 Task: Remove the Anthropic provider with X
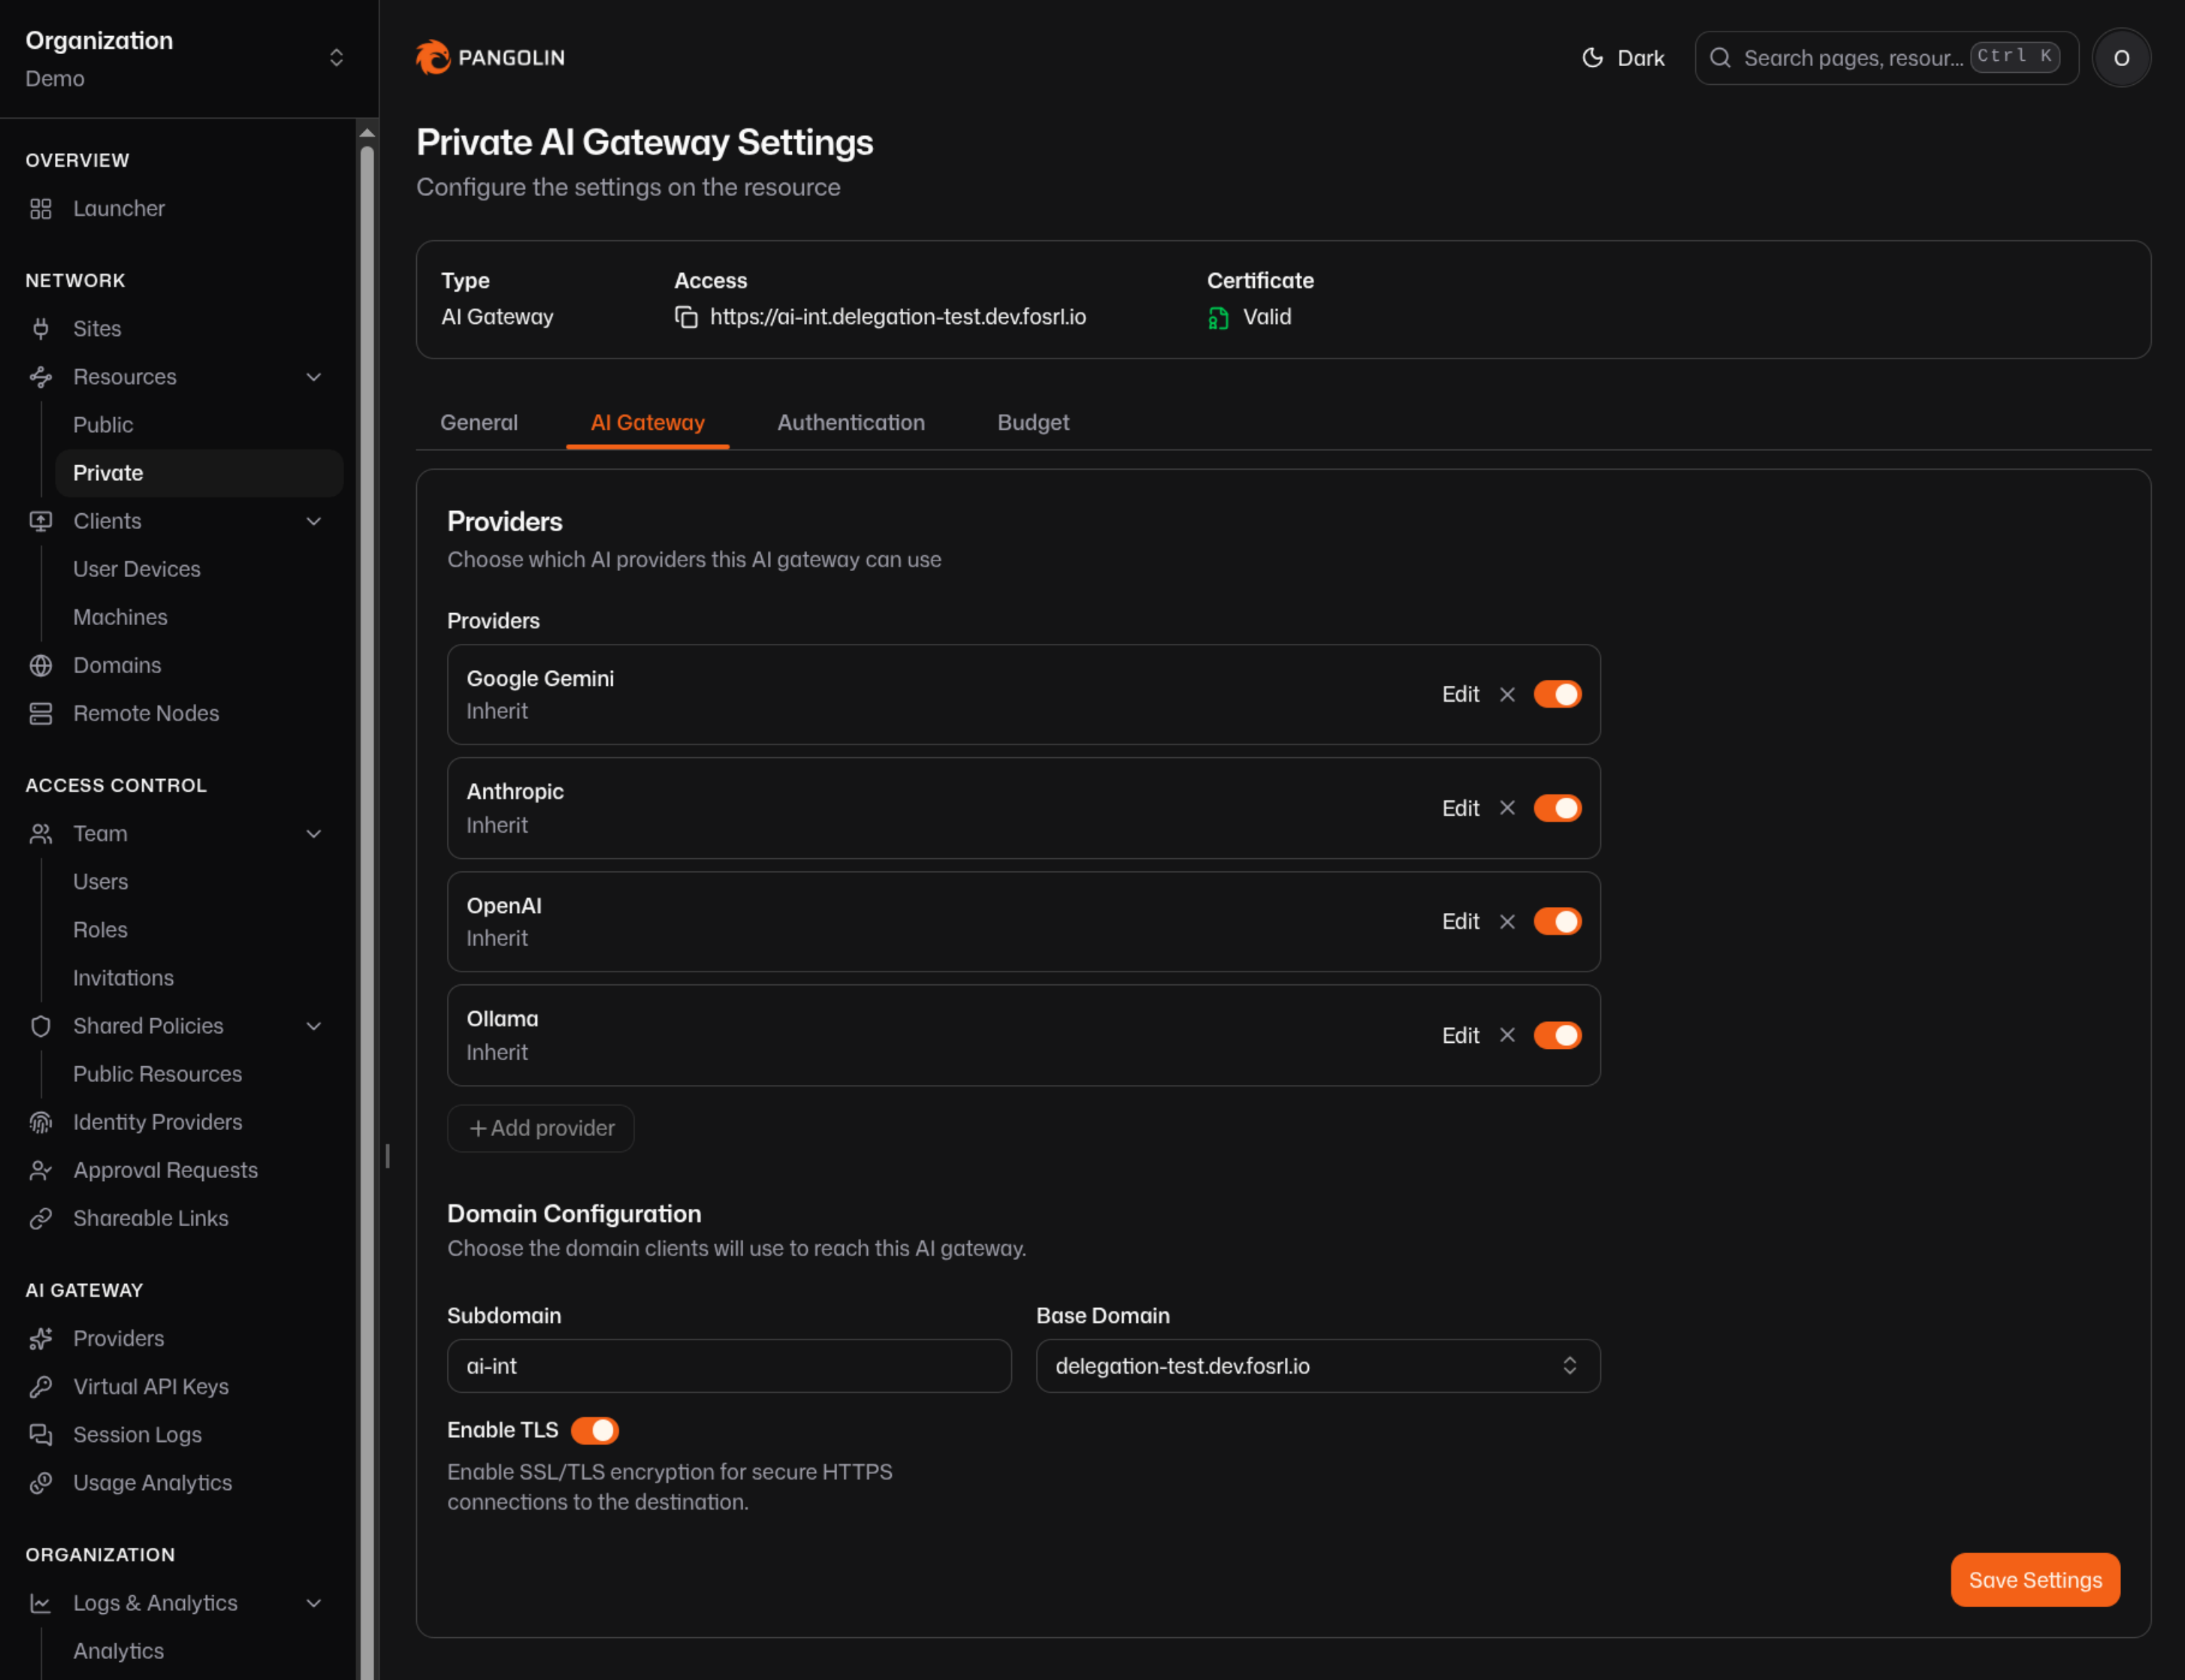click(x=1507, y=808)
